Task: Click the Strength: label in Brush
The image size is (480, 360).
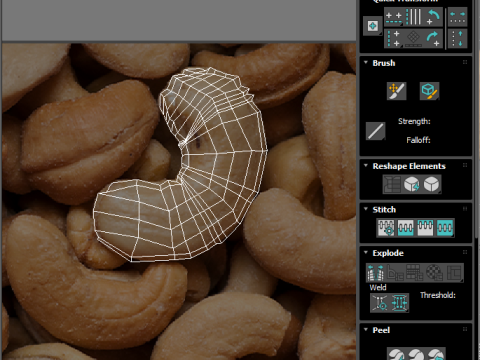Action: click(414, 122)
